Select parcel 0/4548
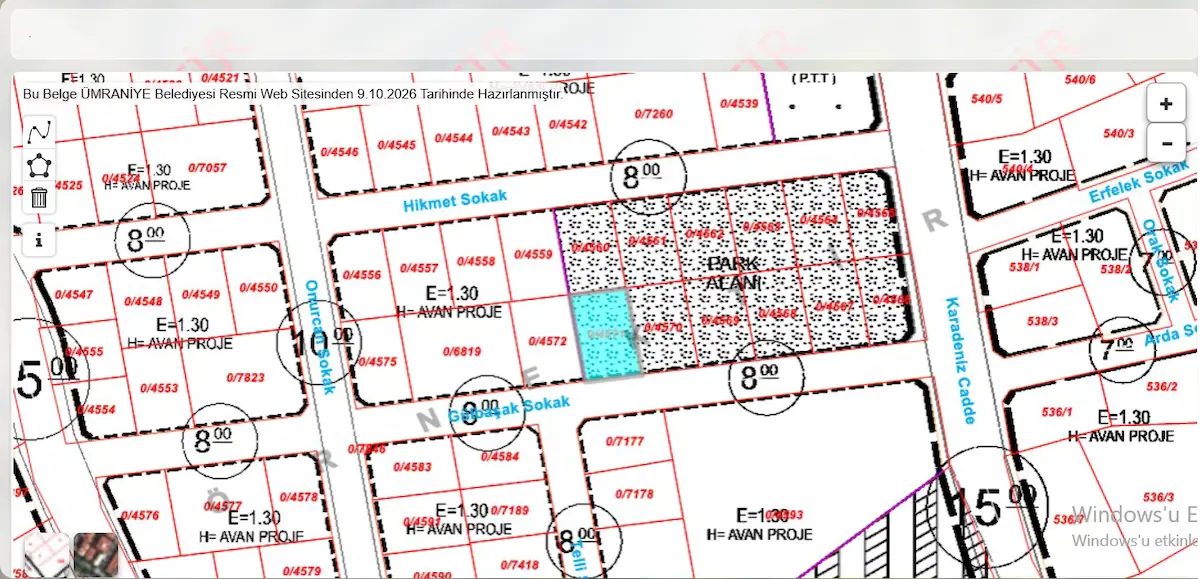Viewport: 1200px width, 579px height. 143,301
